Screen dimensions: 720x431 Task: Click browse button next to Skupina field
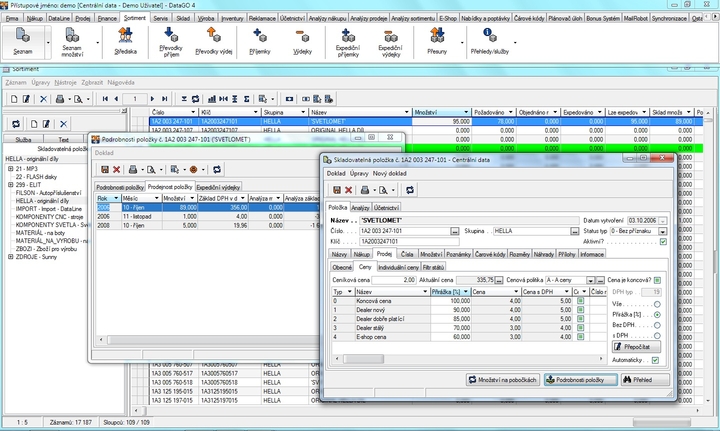(x=574, y=231)
